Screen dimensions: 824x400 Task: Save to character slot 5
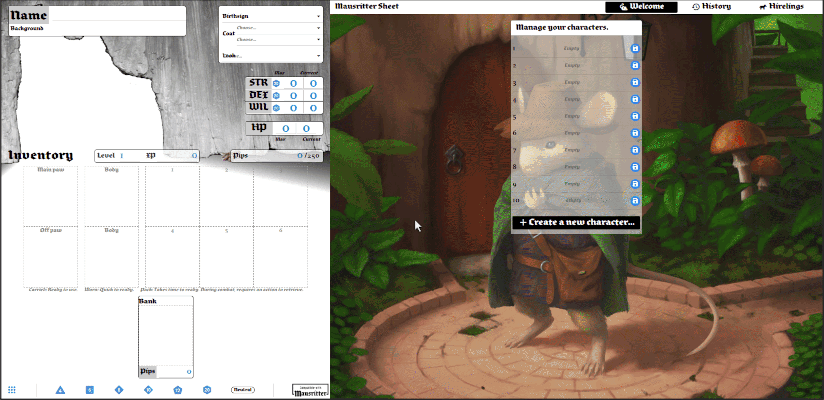pyautogui.click(x=635, y=116)
